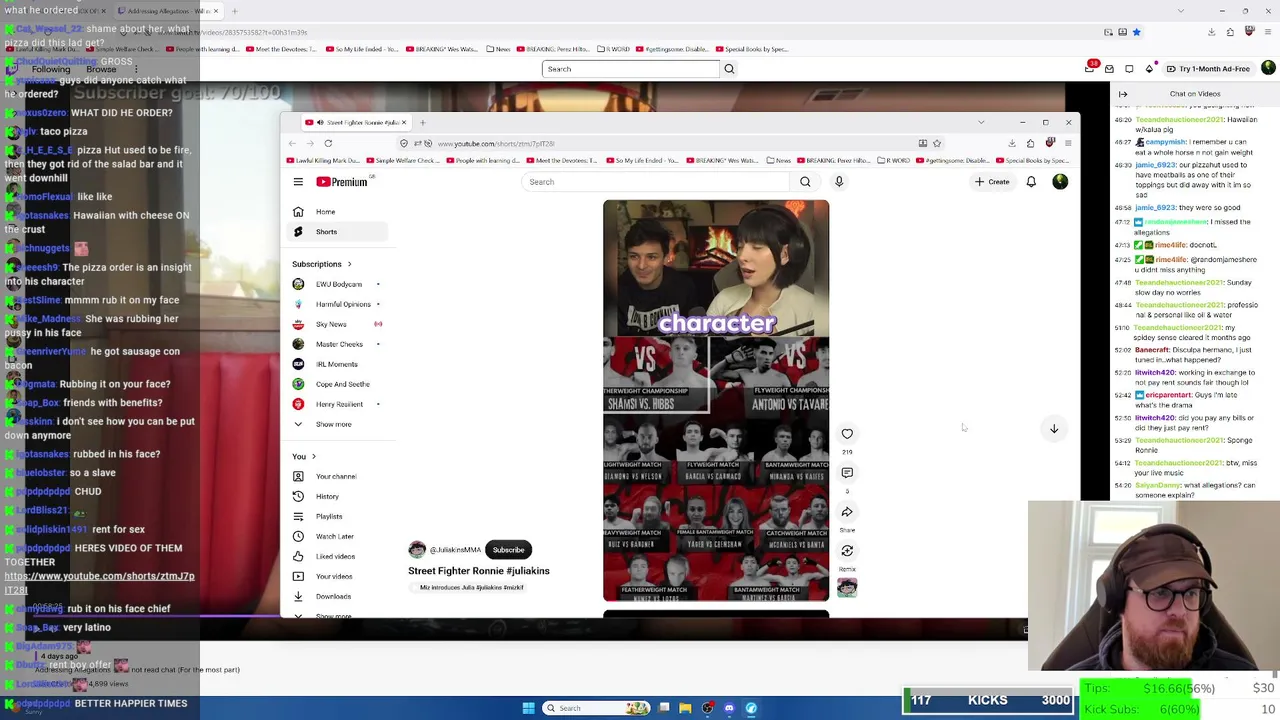The image size is (1280, 720).
Task: Bookmark the Shorts page with the star
Action: click(x=937, y=143)
